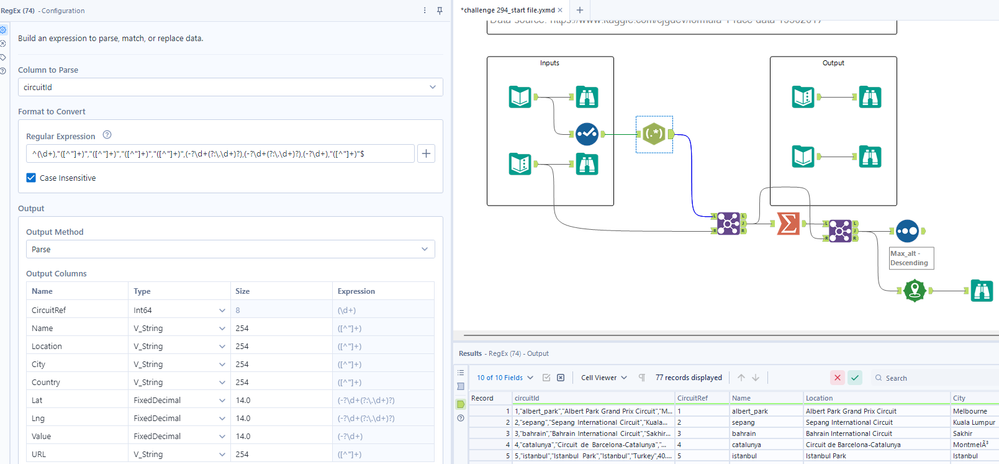Open a new workflow tab with plus
The width and height of the screenshot is (999, 464).
coord(579,10)
